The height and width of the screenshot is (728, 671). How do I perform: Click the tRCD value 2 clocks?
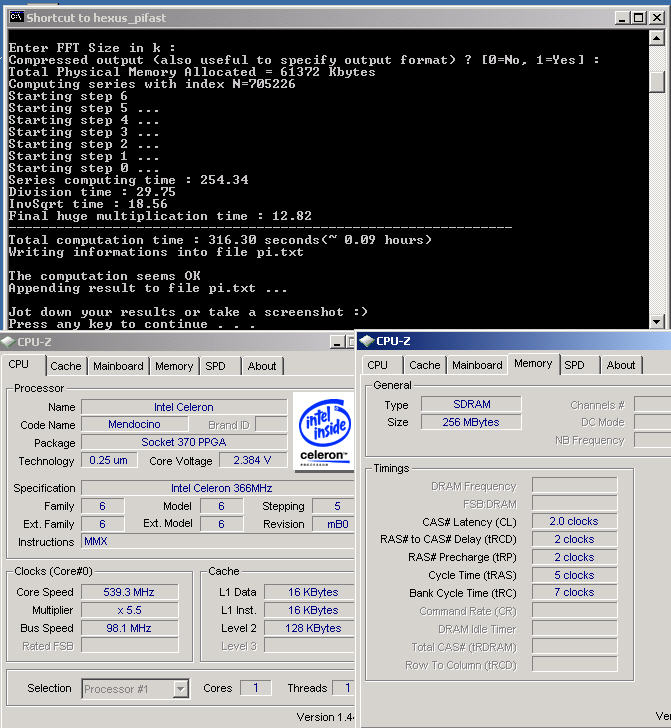click(574, 539)
